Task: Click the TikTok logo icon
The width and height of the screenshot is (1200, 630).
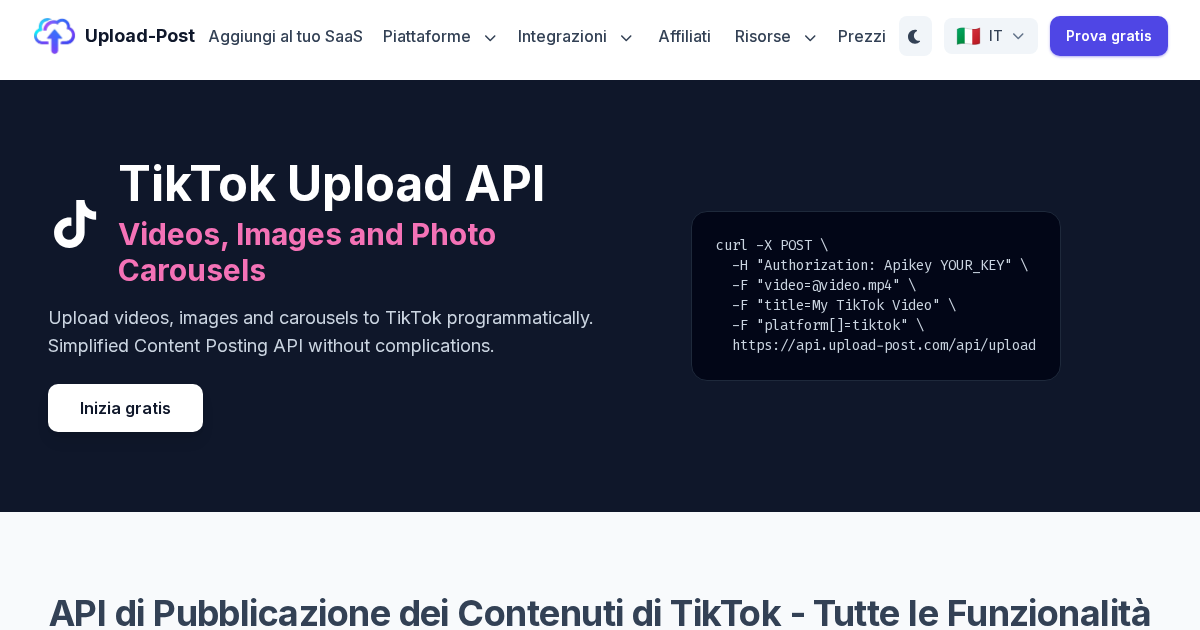Action: coord(75,224)
